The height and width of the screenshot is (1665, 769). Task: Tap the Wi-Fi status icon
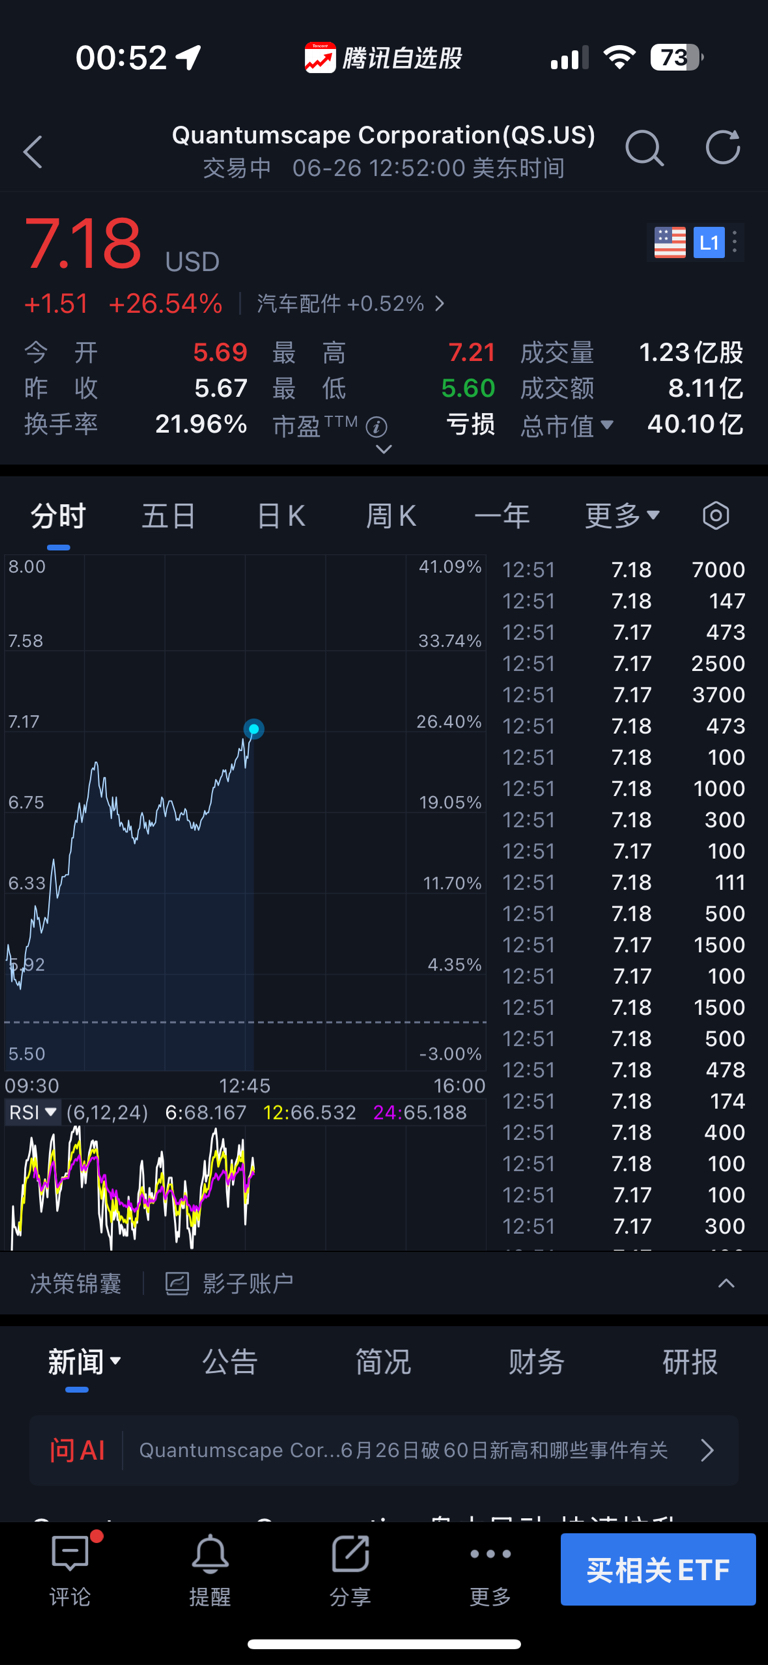[x=620, y=58]
